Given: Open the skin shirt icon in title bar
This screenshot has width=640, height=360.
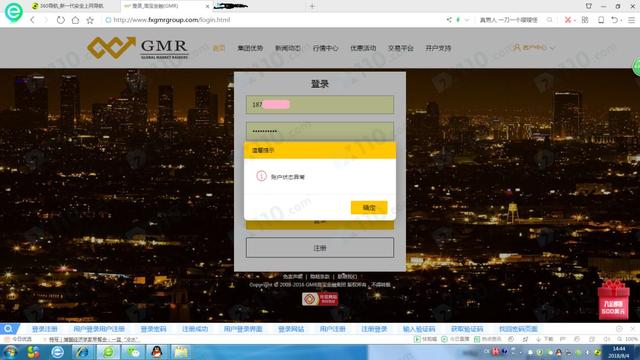Looking at the screenshot, I should tap(589, 6).
